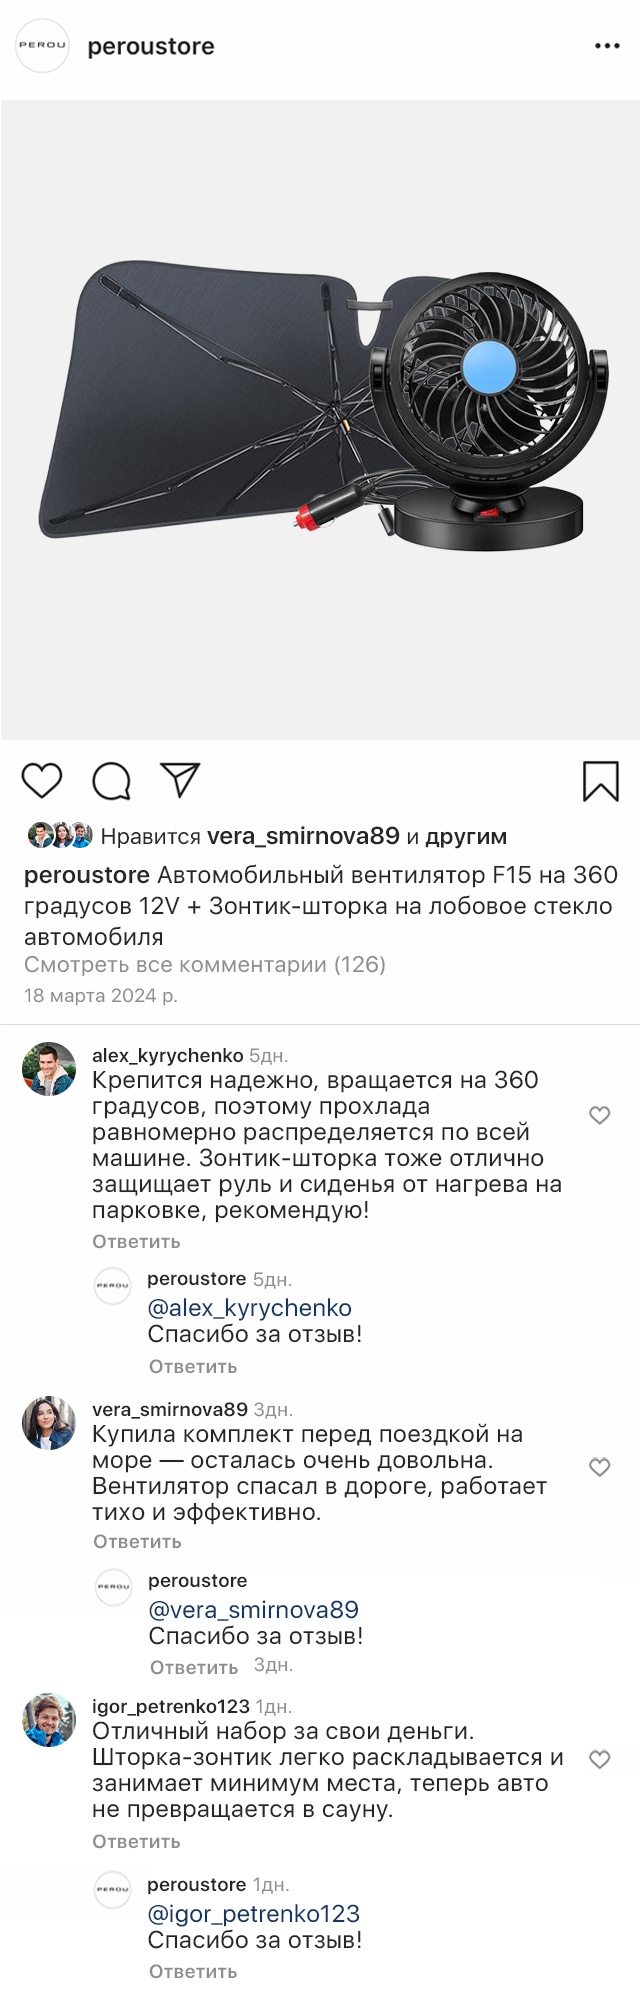Share the post with the paper plane icon
The width and height of the screenshot is (640, 1994).
point(181,780)
